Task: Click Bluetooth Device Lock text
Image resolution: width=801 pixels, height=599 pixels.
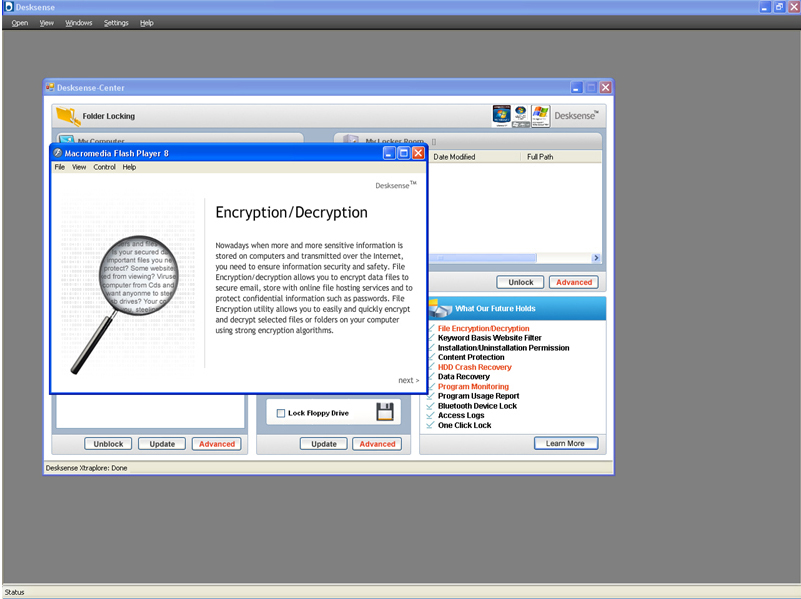Action: coord(477,406)
